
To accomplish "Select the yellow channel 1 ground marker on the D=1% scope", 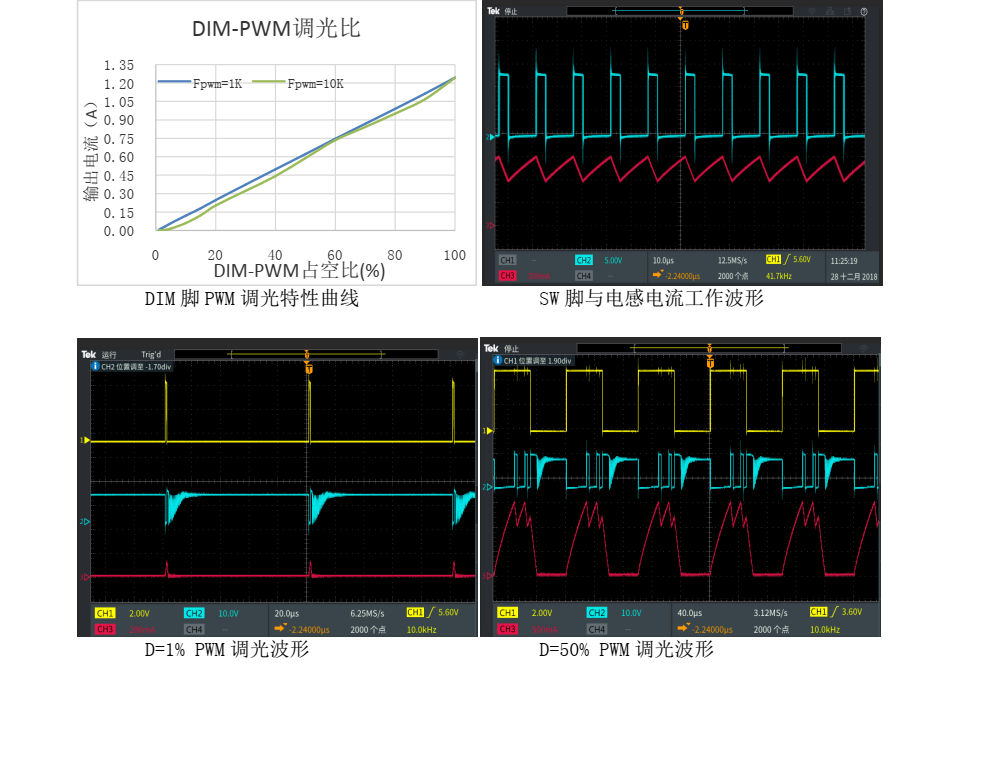I will pos(85,440).
